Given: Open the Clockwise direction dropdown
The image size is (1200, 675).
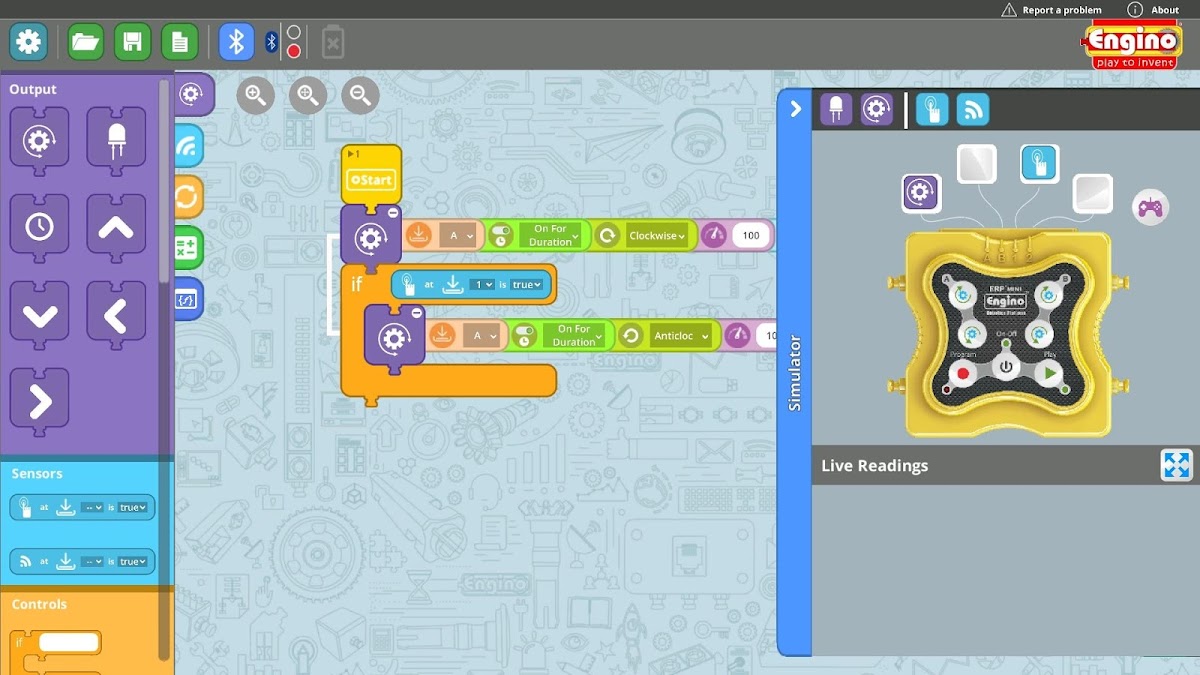Looking at the screenshot, I should [x=657, y=236].
